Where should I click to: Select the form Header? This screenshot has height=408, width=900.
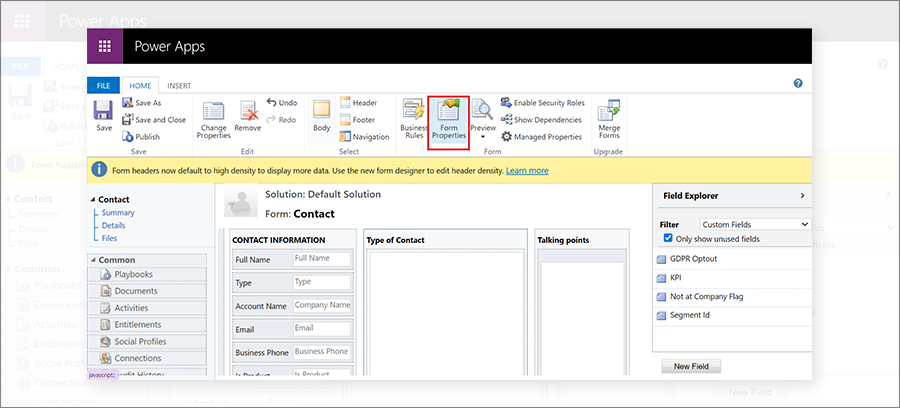(x=359, y=103)
